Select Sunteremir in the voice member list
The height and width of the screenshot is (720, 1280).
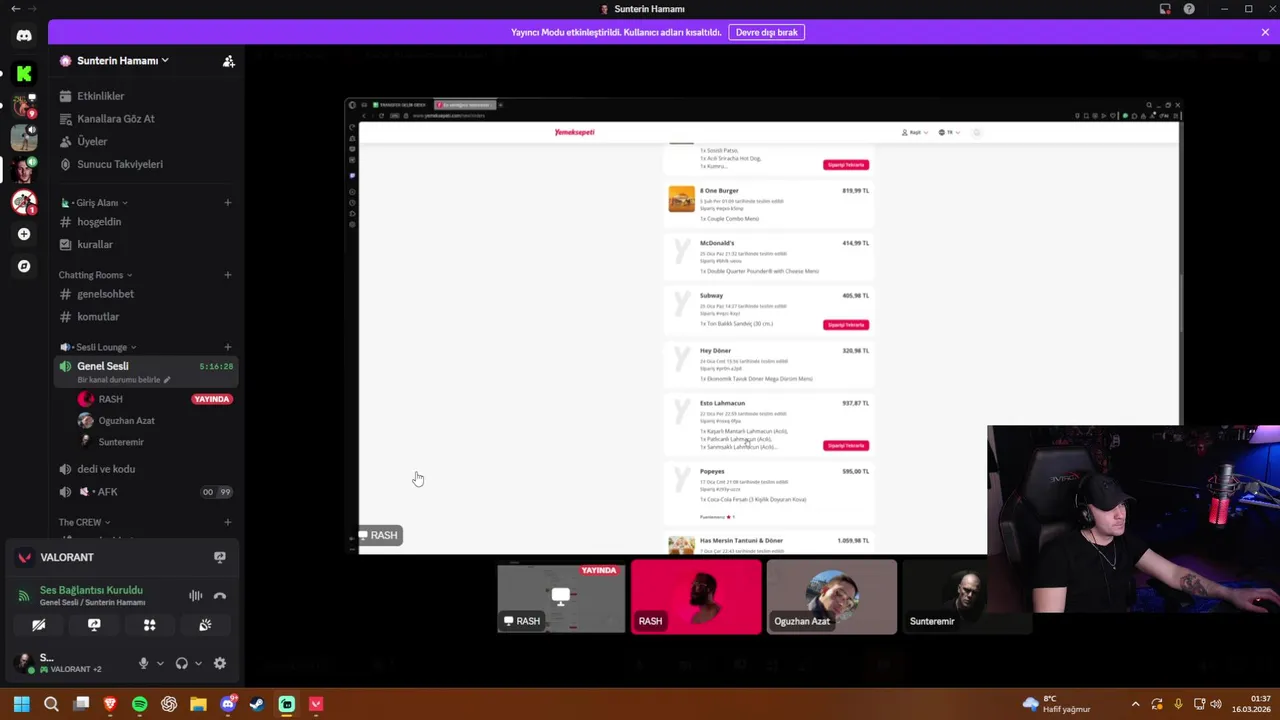click(x=154, y=442)
